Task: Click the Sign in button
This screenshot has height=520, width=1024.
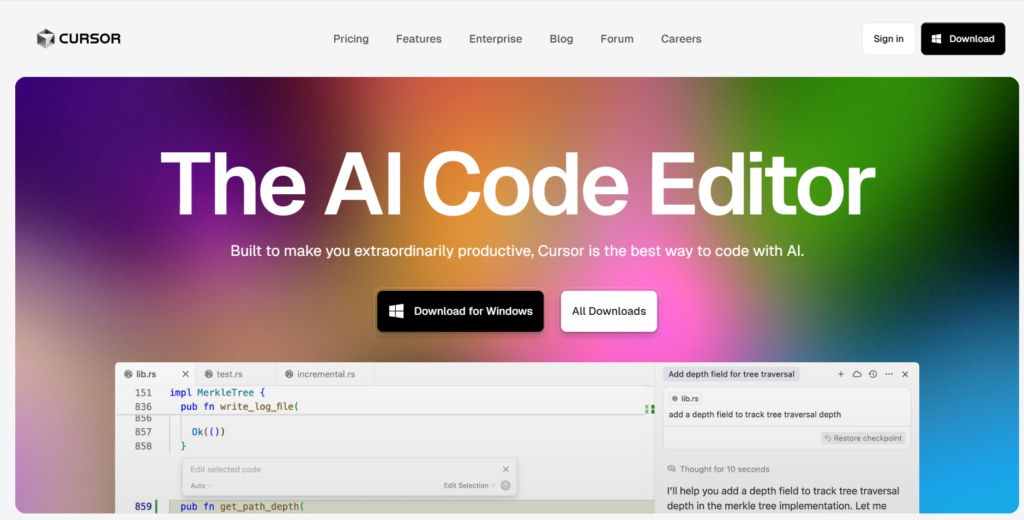Action: point(888,39)
